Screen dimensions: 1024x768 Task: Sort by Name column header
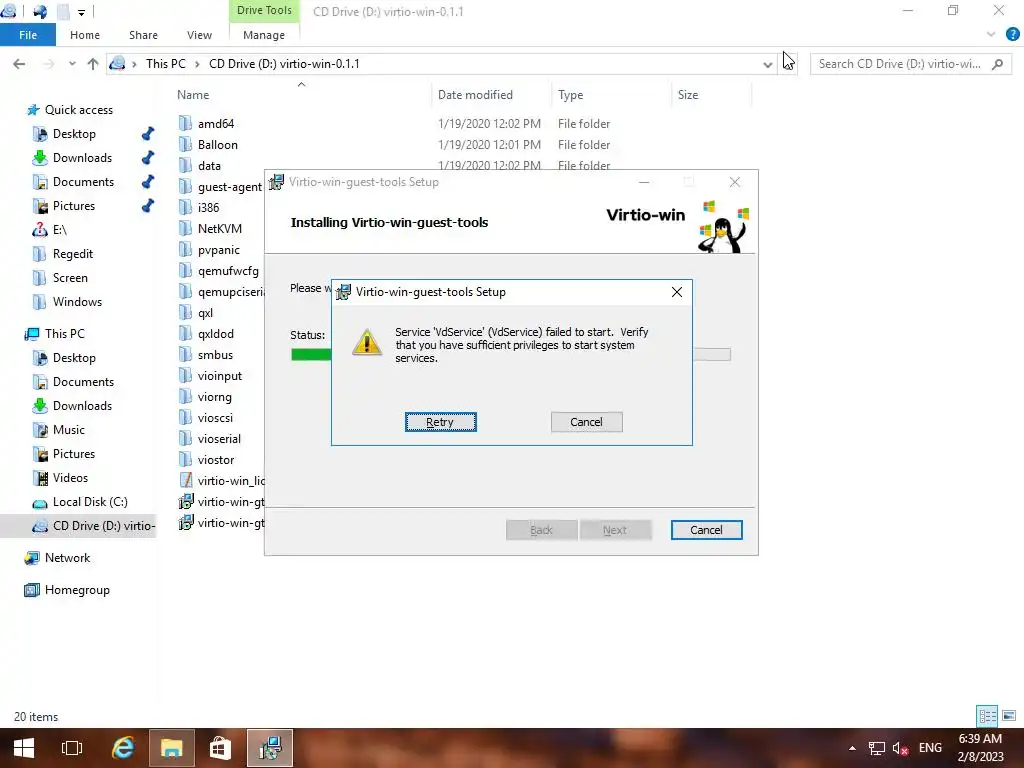click(x=193, y=95)
